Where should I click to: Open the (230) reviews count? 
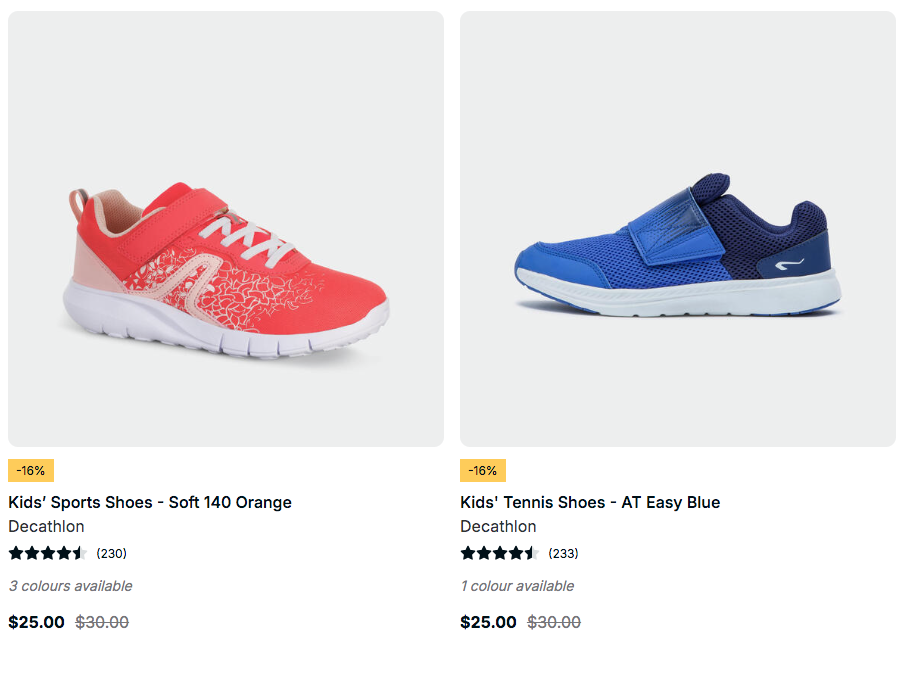coord(111,553)
